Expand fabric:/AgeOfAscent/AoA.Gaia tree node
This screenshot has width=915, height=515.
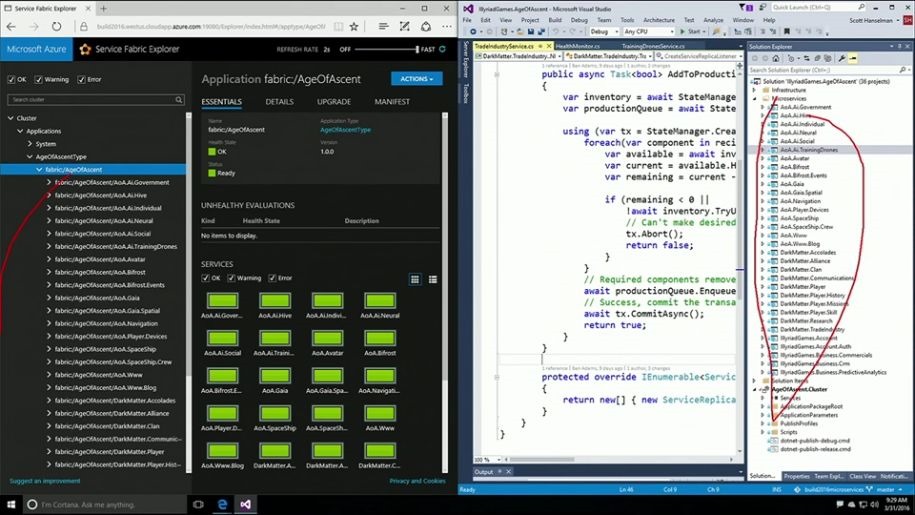coord(50,298)
